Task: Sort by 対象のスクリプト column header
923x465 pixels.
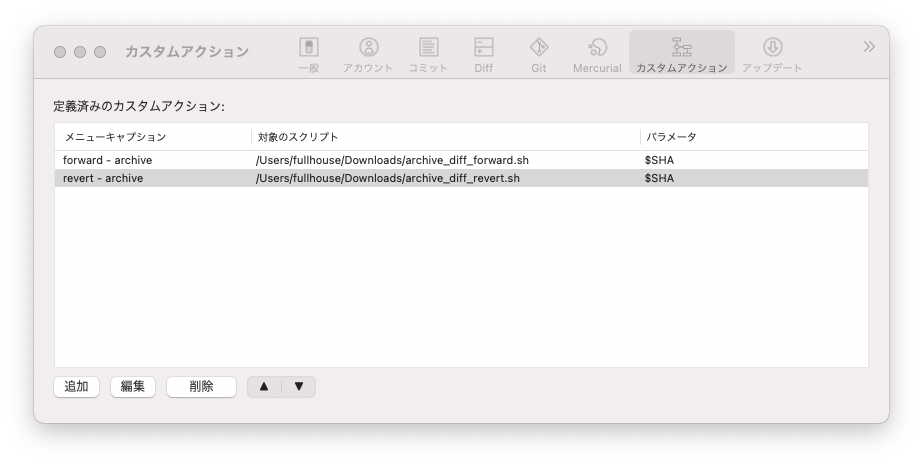Action: click(x=446, y=137)
